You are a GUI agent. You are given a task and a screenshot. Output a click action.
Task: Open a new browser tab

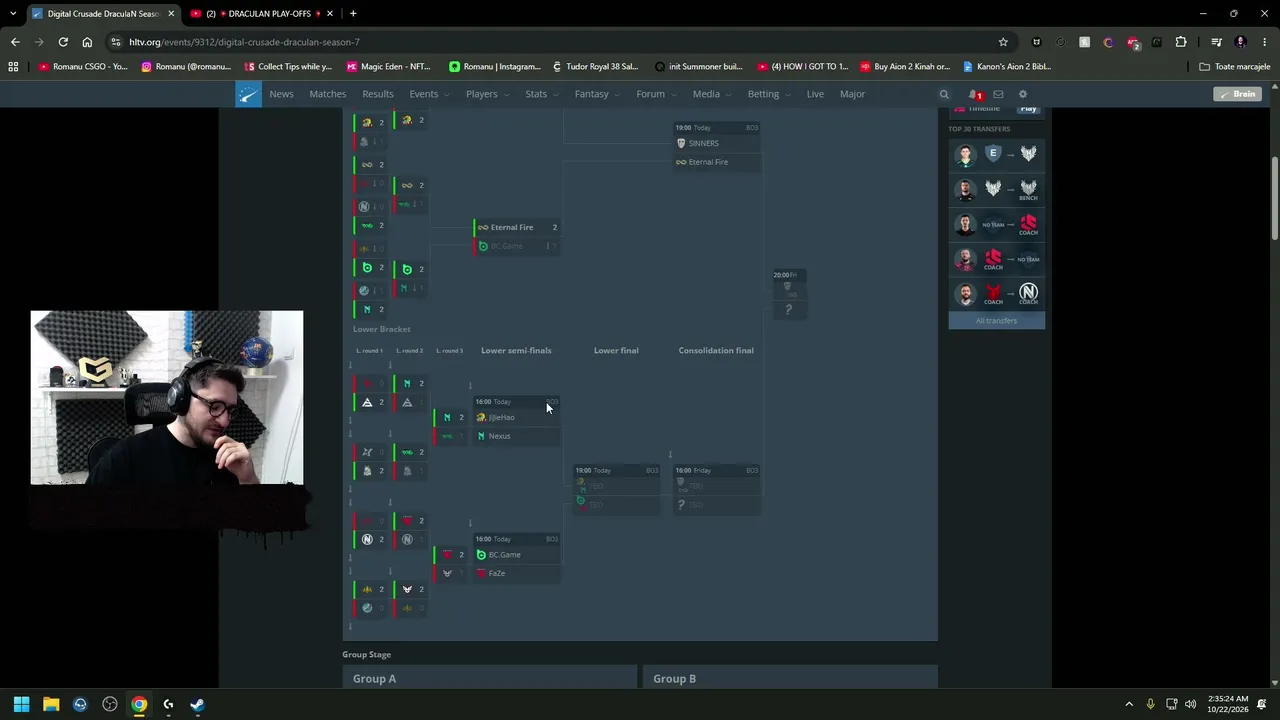pyautogui.click(x=353, y=13)
